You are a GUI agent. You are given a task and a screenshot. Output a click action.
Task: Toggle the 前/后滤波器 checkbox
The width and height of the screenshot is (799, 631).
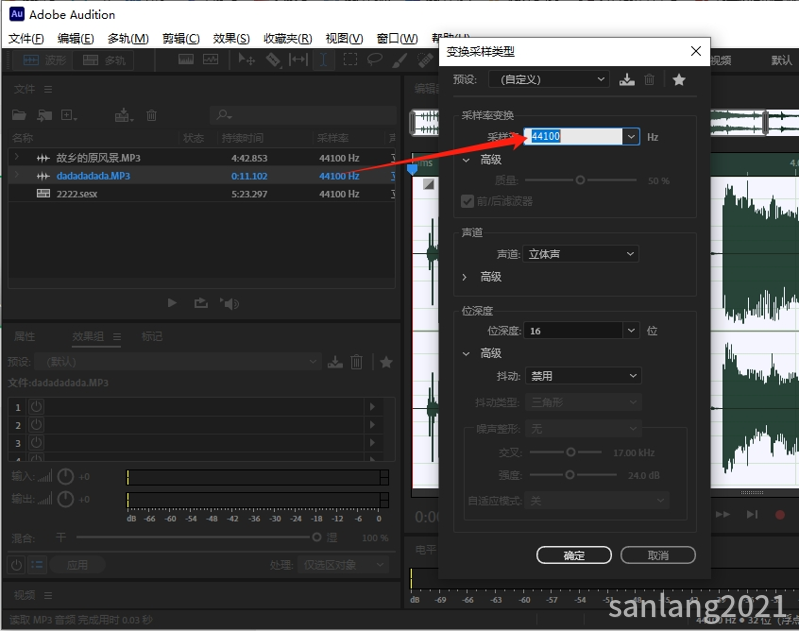(467, 201)
